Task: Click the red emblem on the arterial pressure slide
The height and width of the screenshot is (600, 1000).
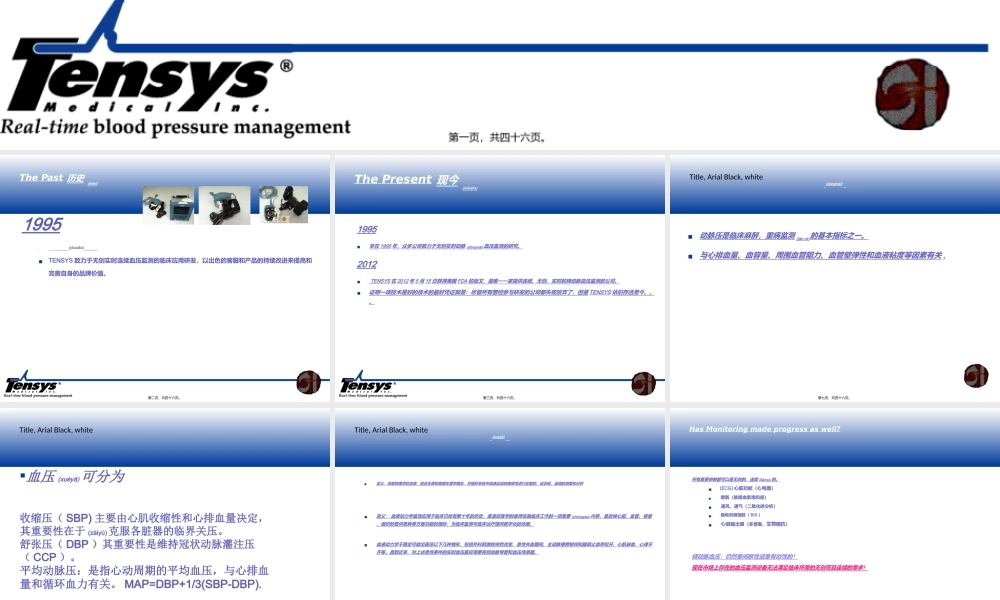Action: pos(976,376)
